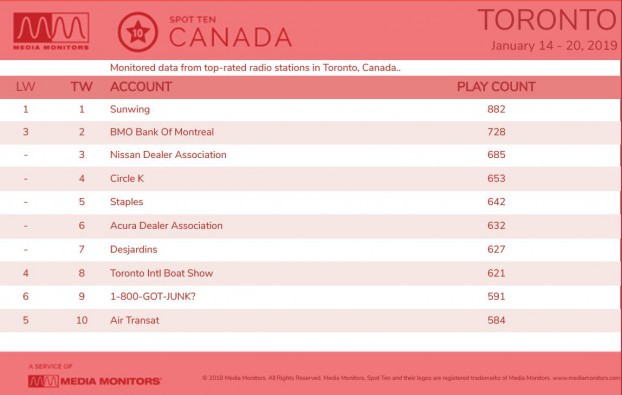Click the Circle K account name
622x395 pixels.
coord(127,178)
